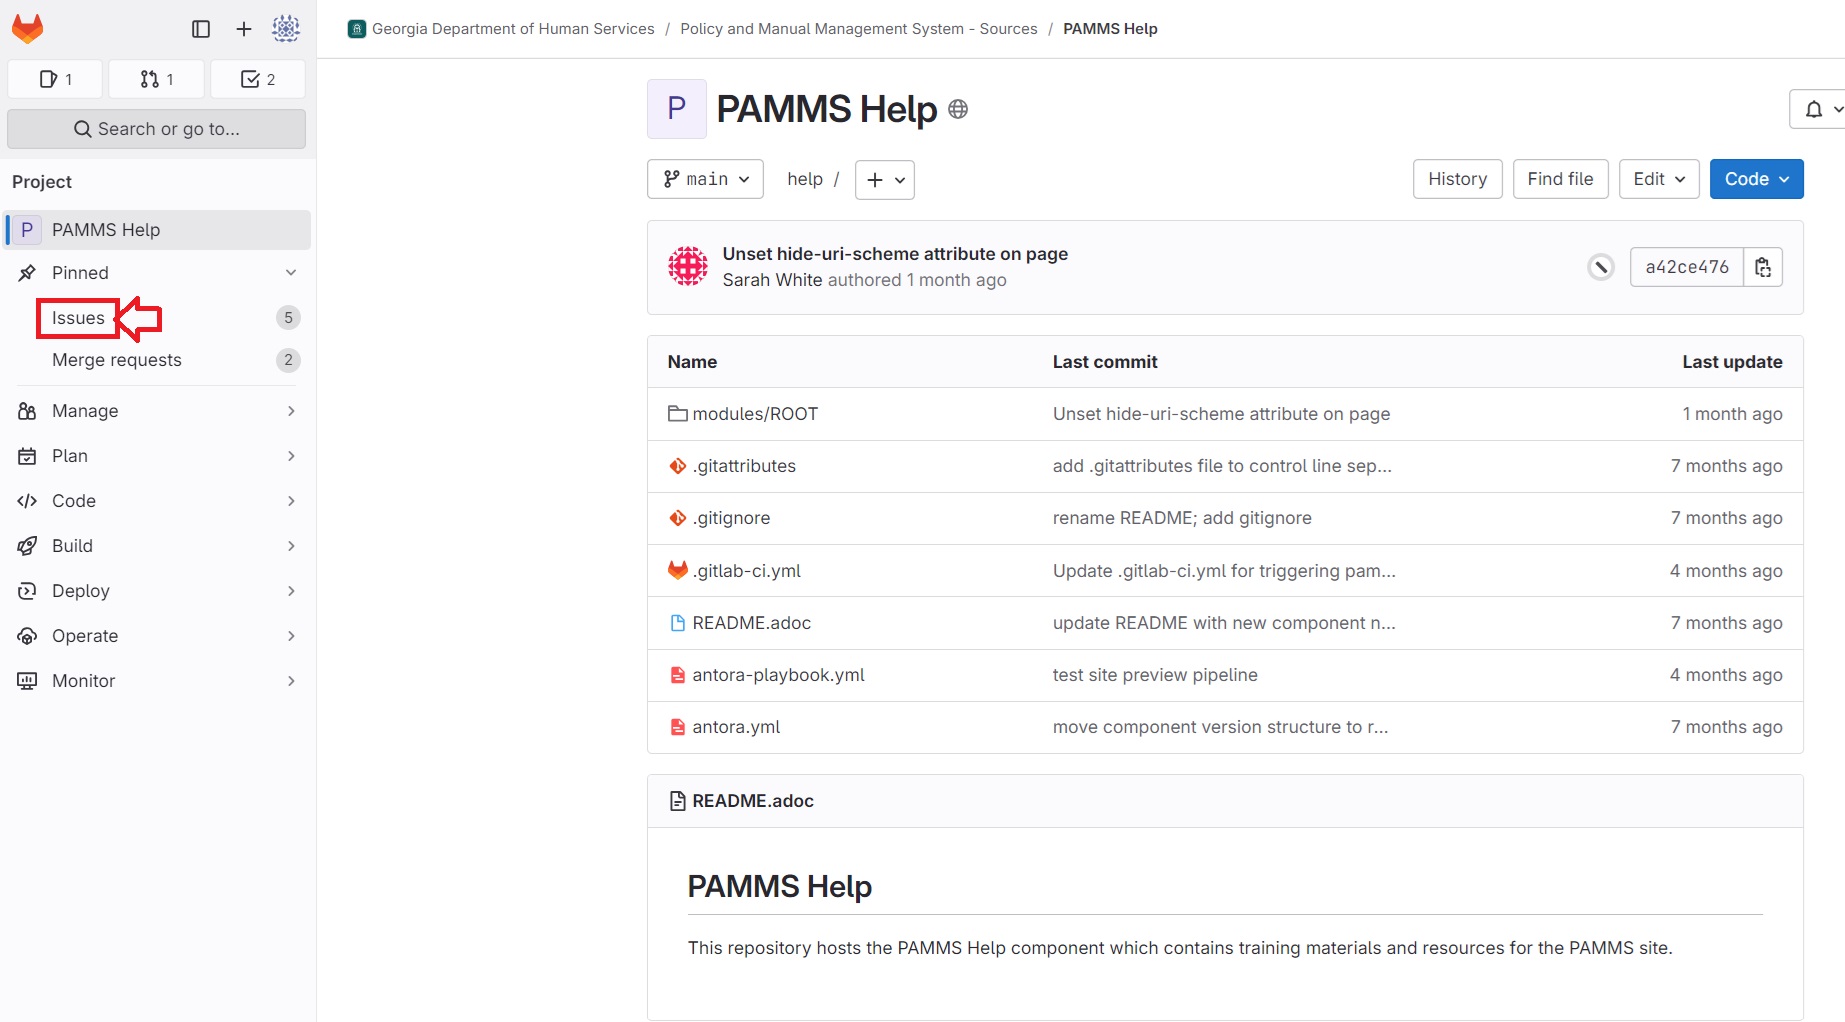Open commit rename README; add gitignore
1845x1022 pixels.
1182,518
